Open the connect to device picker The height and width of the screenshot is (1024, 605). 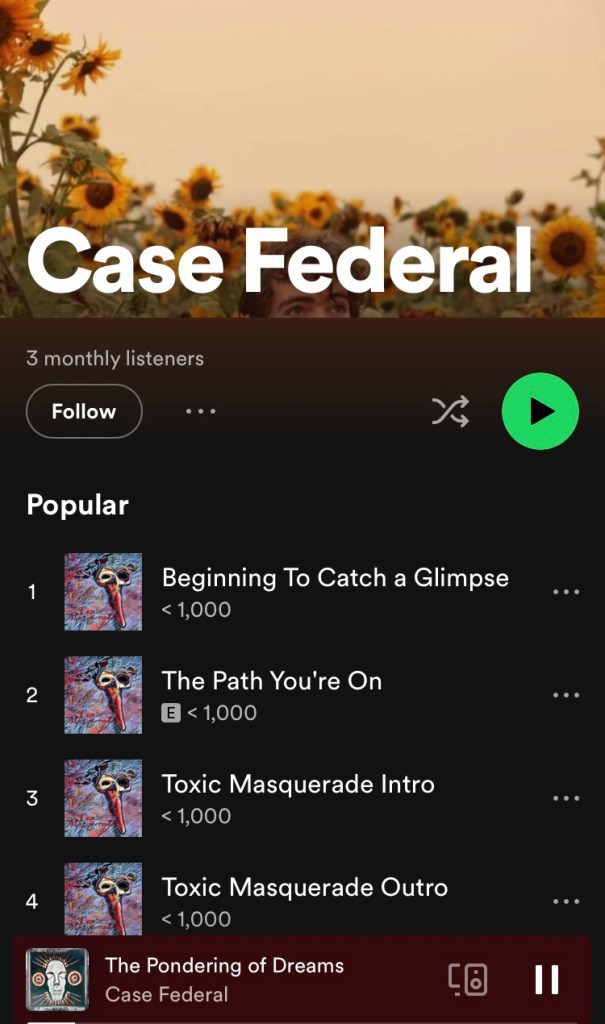click(x=468, y=980)
